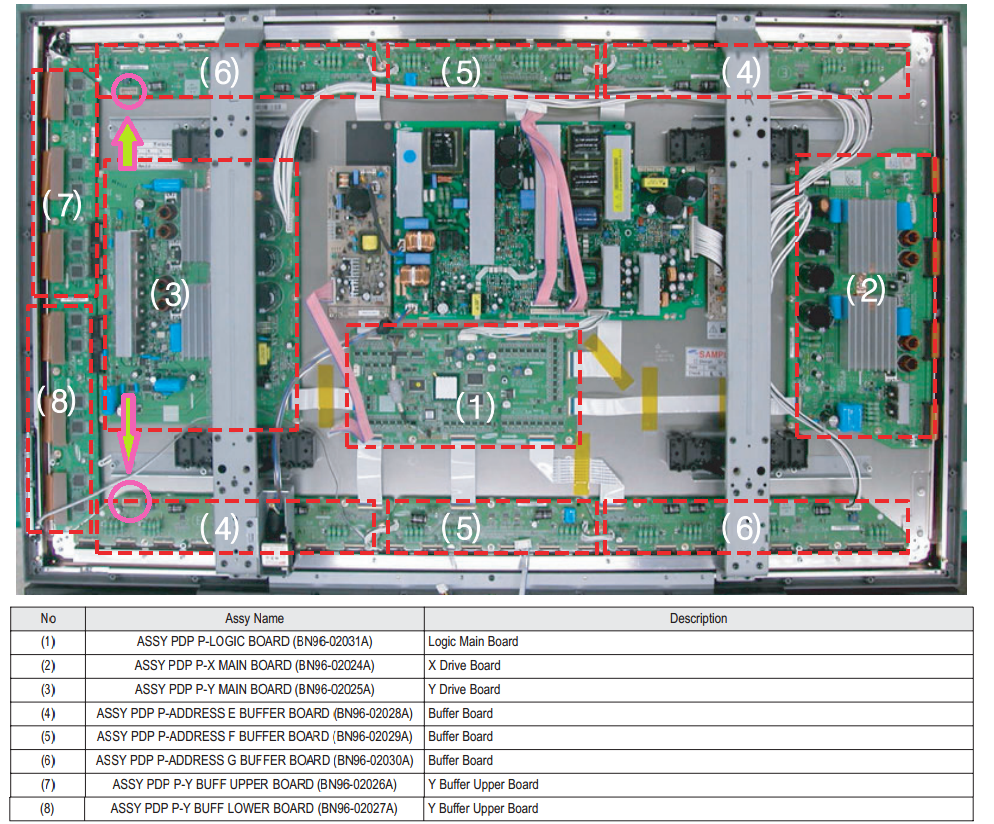Click "Buffer Board" description in row (5)
994x824 pixels.
tap(460, 737)
